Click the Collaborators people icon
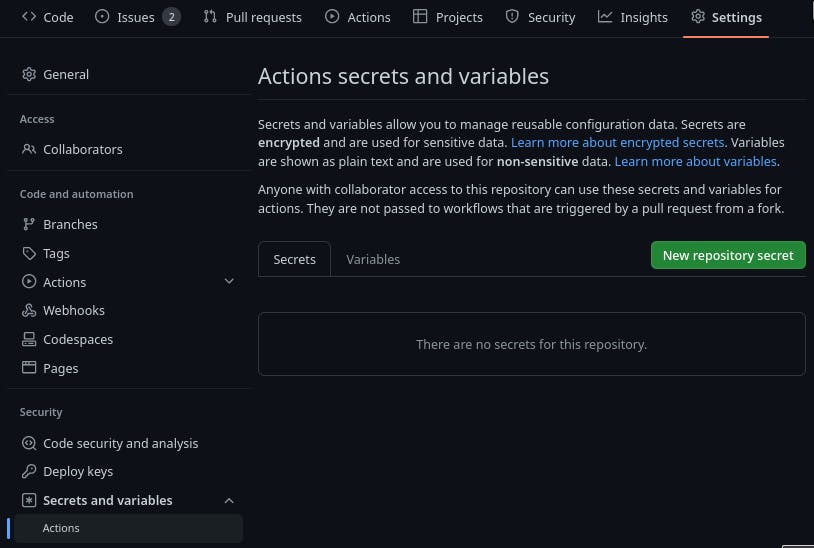Image resolution: width=814 pixels, height=548 pixels. (x=29, y=149)
